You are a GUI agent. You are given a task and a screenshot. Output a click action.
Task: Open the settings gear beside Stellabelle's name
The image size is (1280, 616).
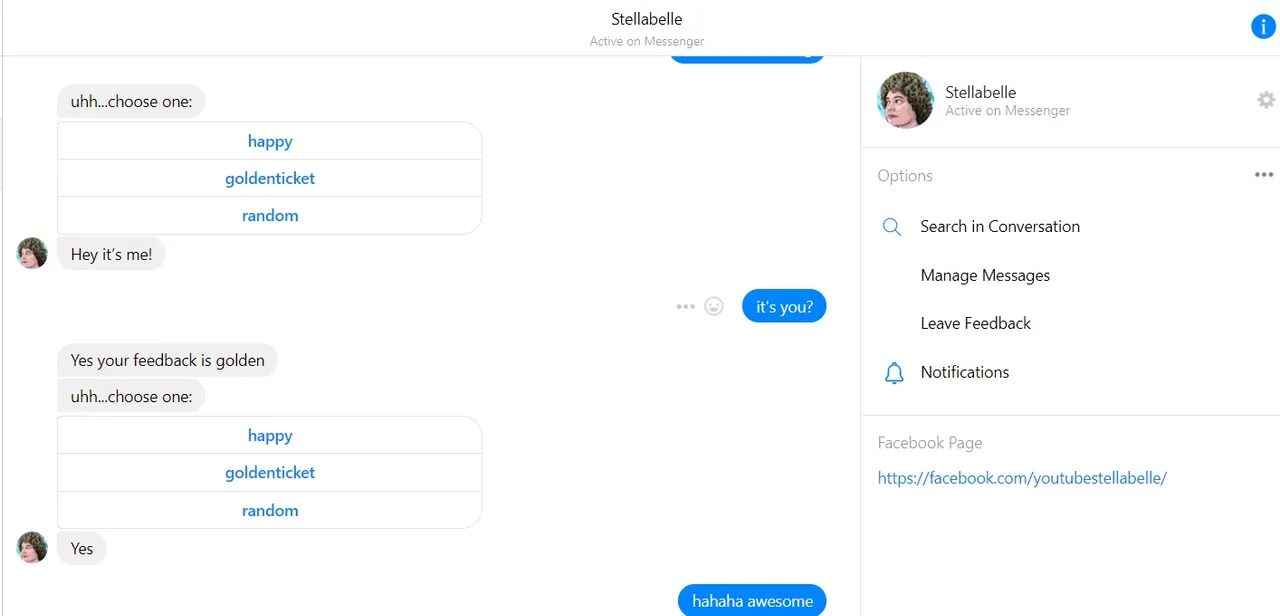(1266, 100)
